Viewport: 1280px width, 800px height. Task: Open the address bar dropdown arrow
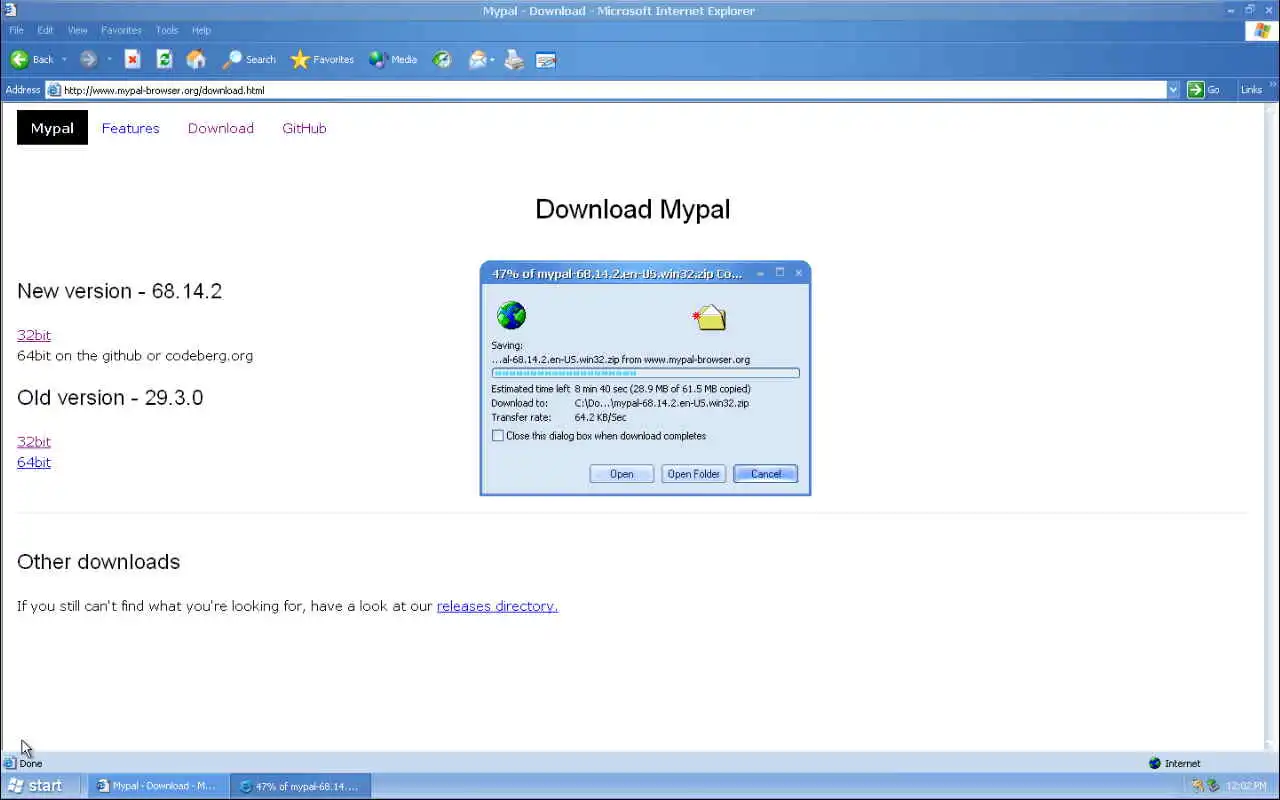point(1173,90)
